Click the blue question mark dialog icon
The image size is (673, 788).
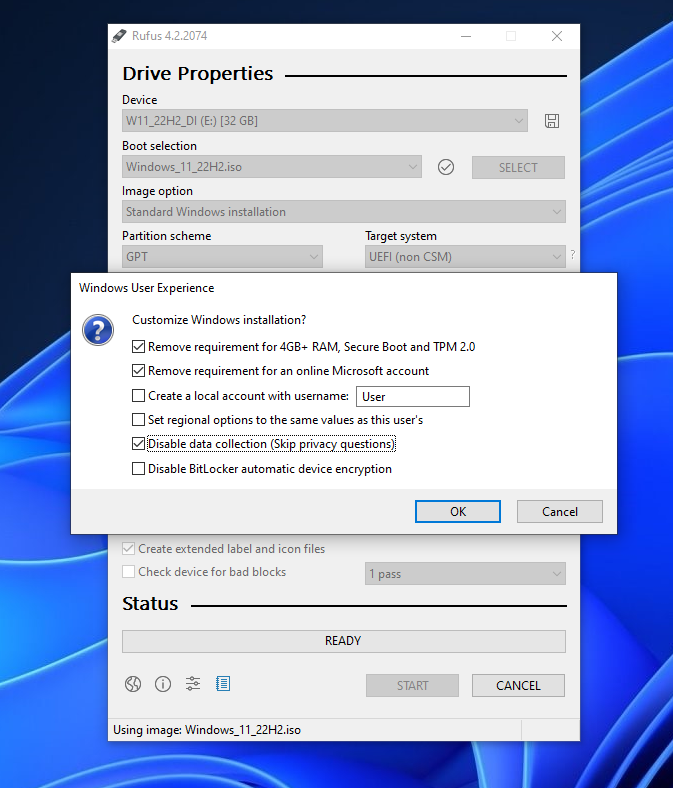98,330
